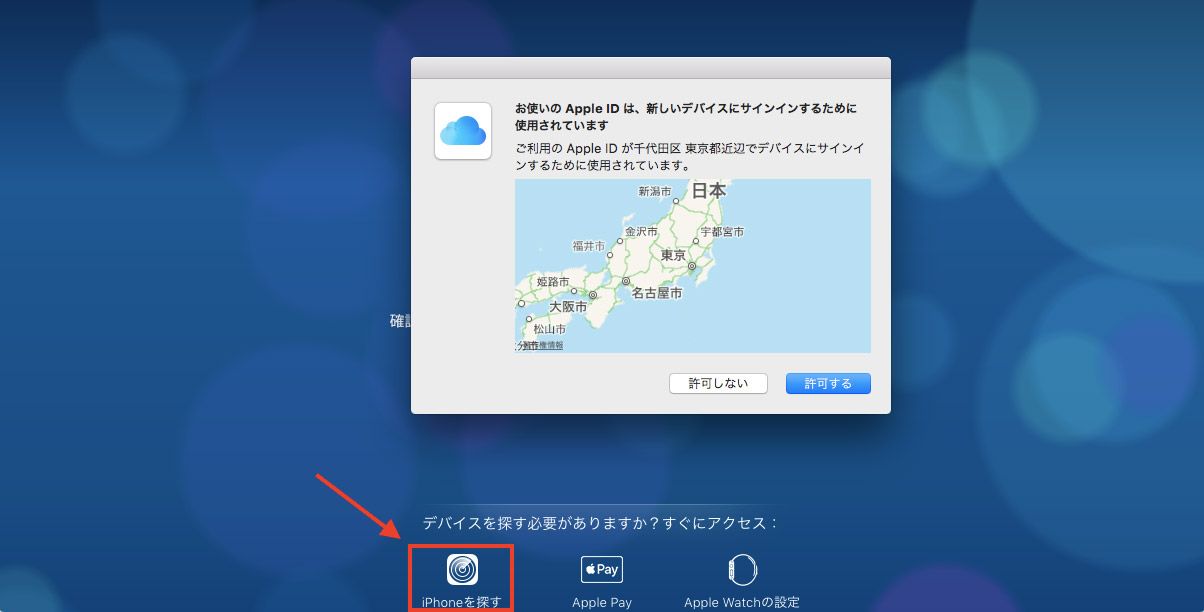The image size is (1204, 612).
Task: Open Find My iPhone (iPhoneを探す) icon
Action: coord(462,569)
